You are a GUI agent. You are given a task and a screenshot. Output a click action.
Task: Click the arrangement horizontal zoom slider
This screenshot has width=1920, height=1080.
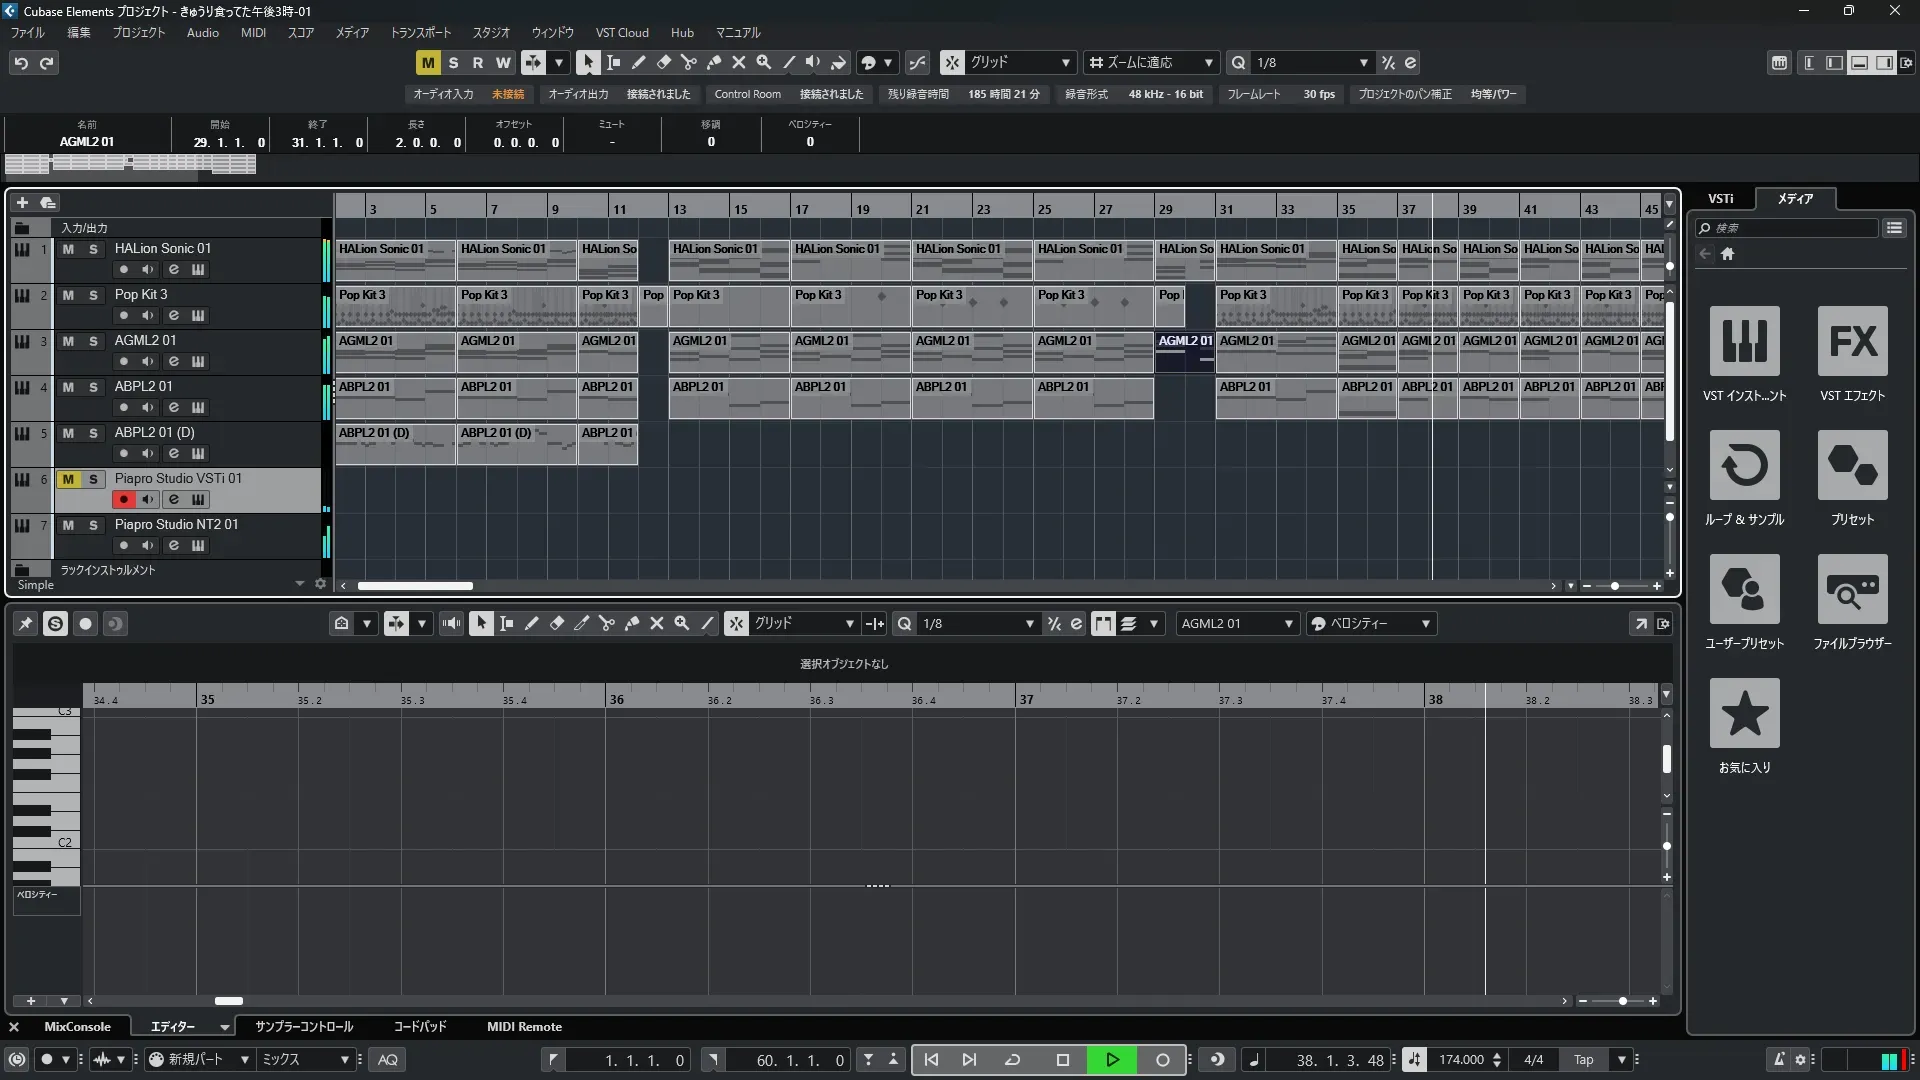pyautogui.click(x=1614, y=586)
